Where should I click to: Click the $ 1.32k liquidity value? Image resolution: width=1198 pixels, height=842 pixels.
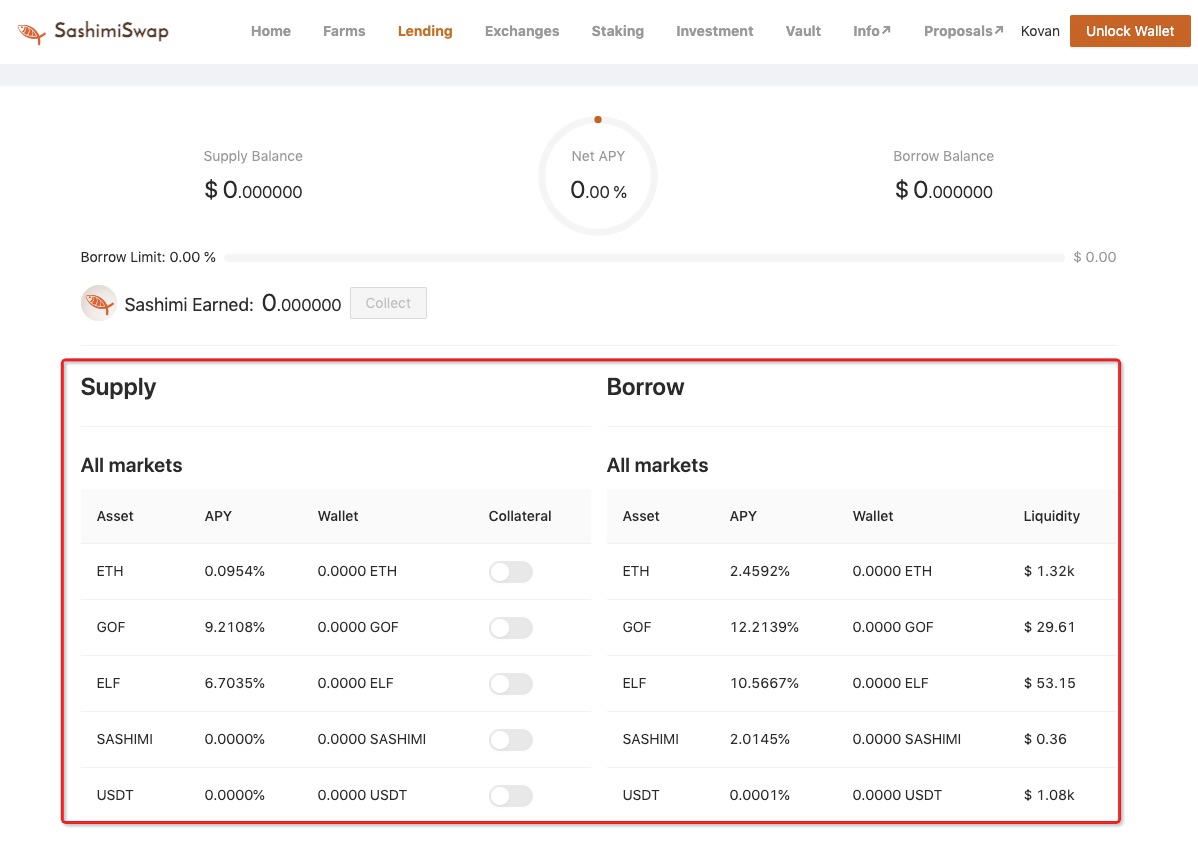pos(1049,571)
